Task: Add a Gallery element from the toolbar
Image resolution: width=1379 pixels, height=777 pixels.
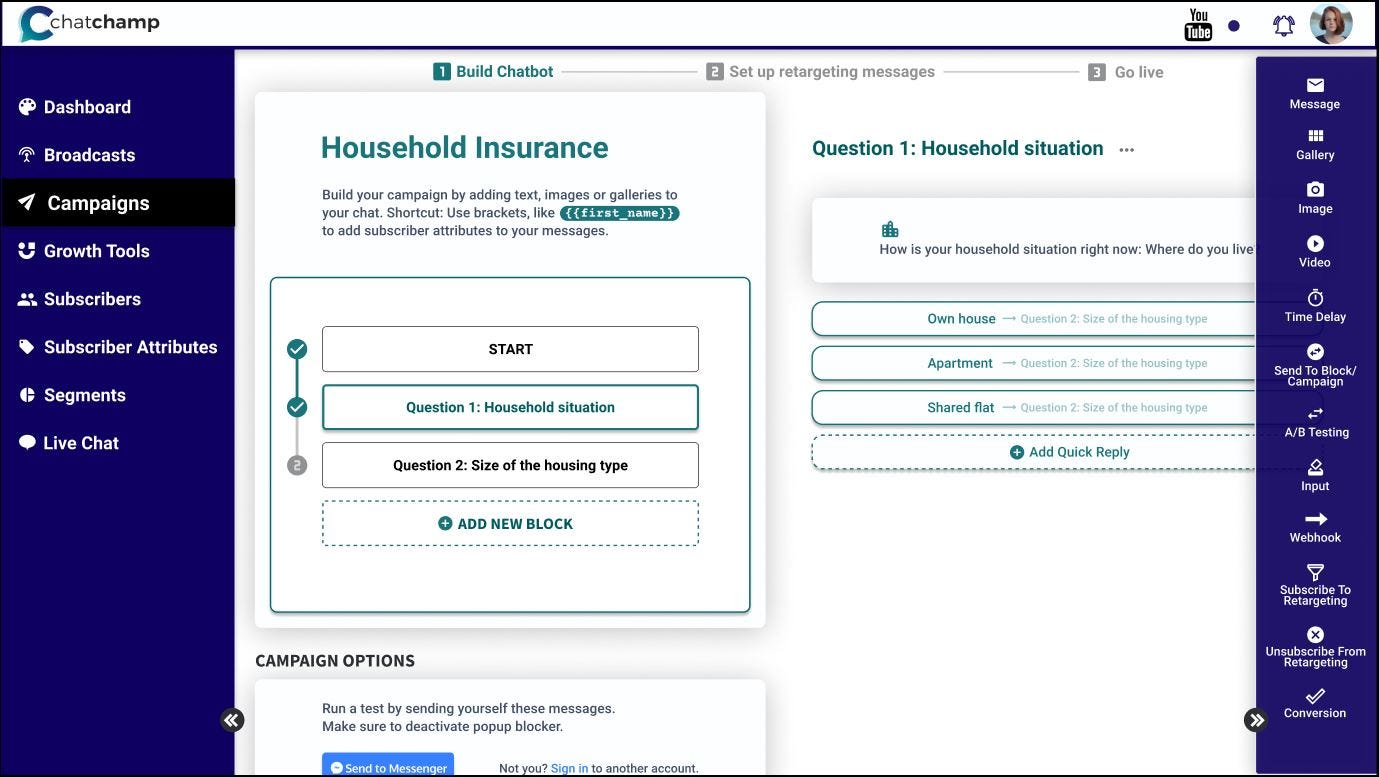Action: [1315, 145]
